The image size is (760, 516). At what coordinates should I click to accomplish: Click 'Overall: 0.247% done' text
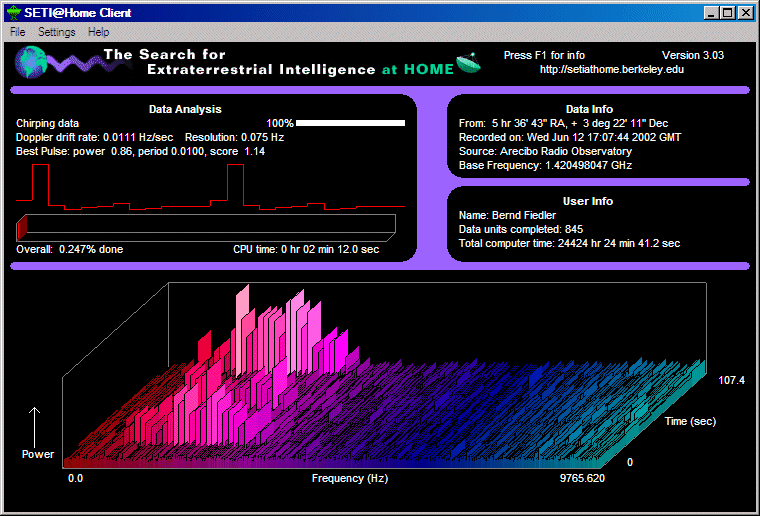(x=70, y=249)
